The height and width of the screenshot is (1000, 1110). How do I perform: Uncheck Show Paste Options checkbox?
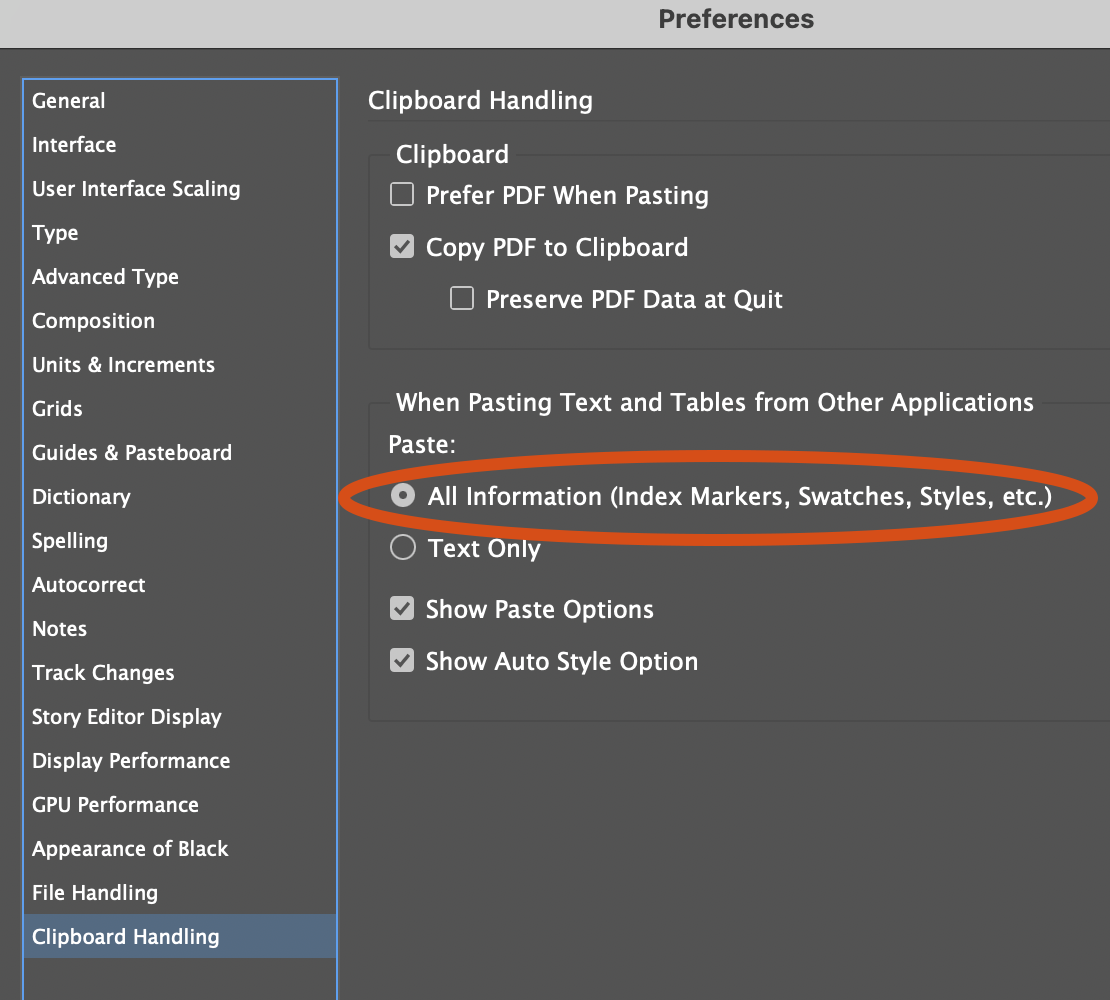[x=402, y=608]
